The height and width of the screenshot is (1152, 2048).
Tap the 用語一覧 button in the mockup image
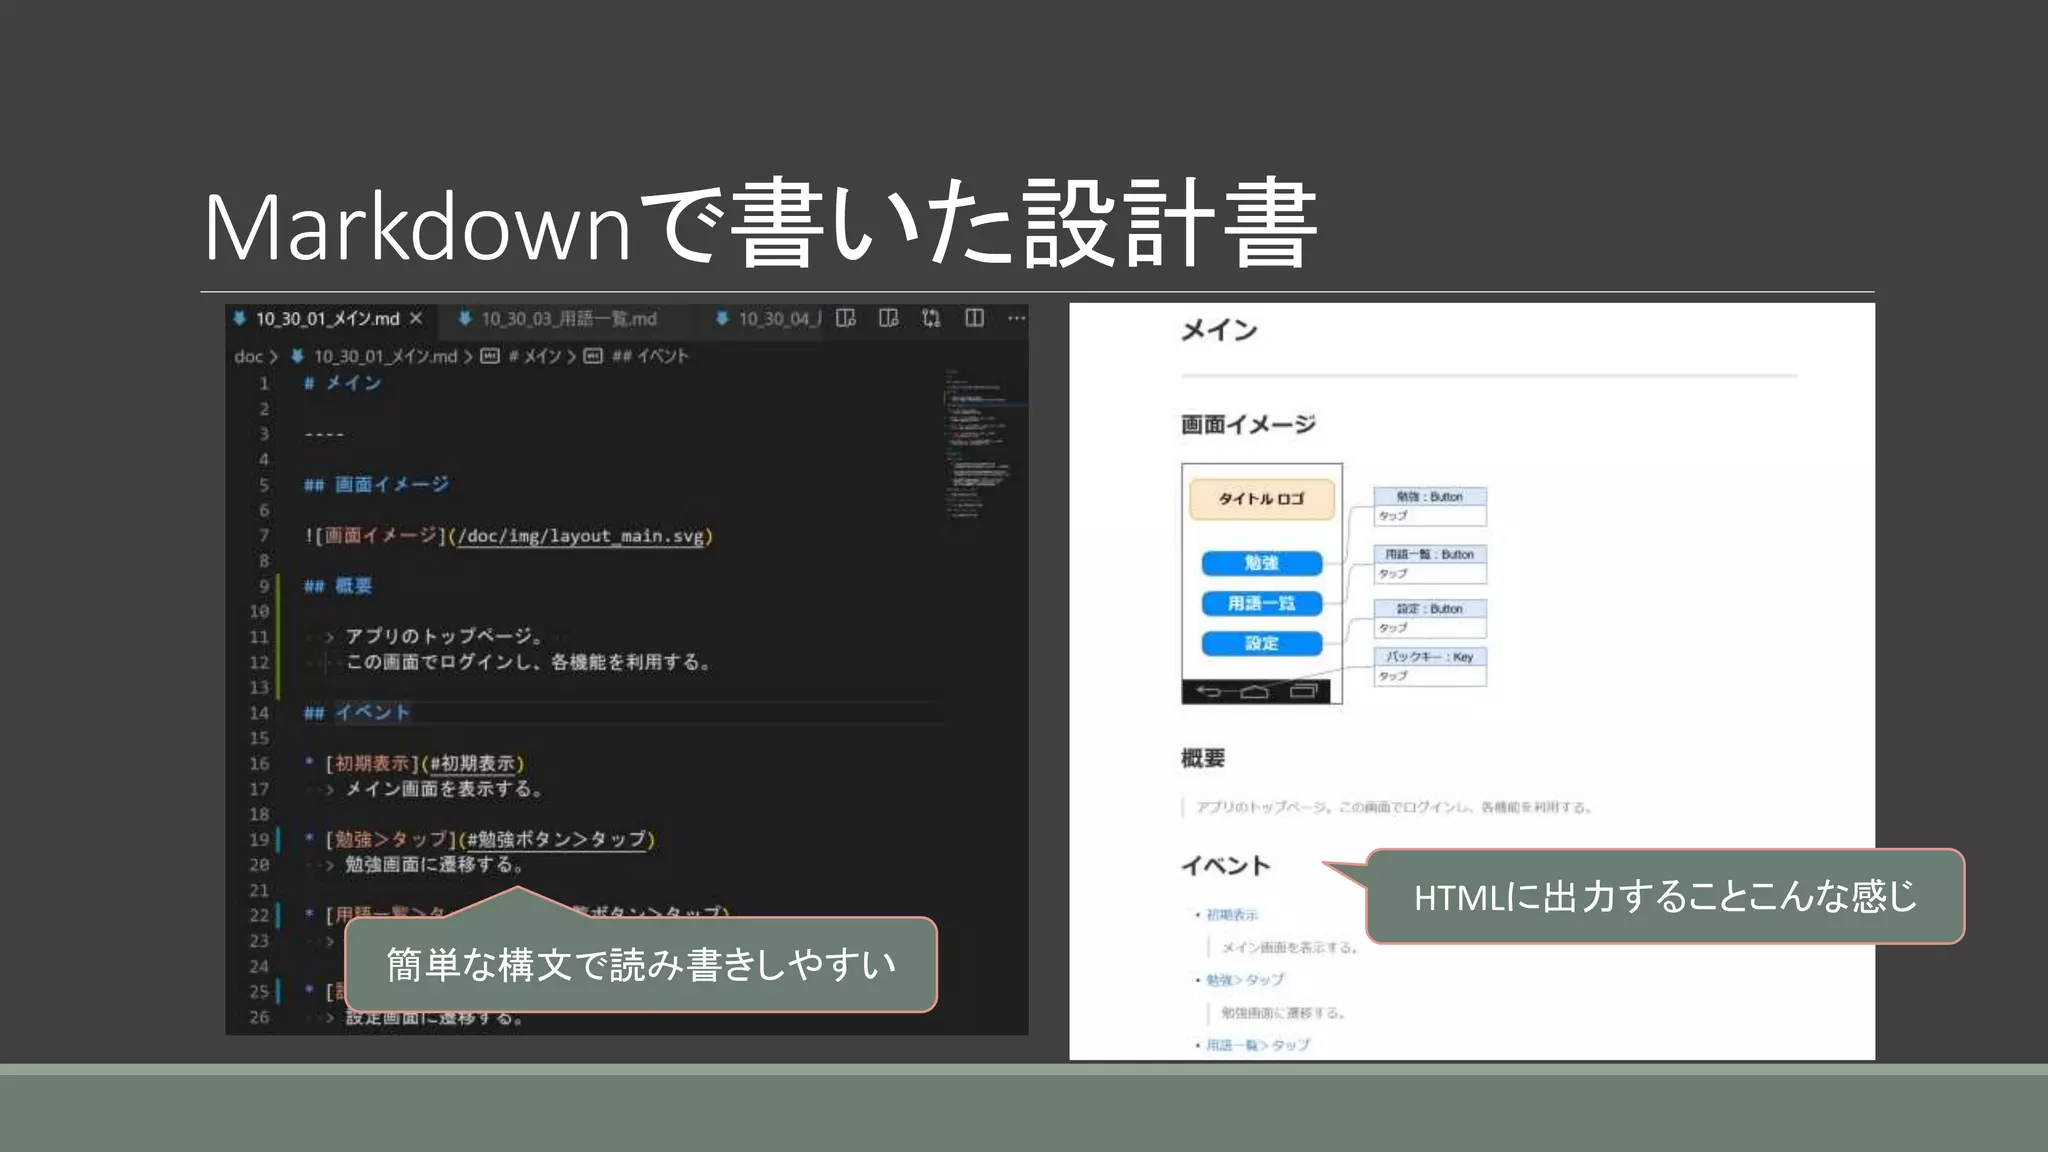(1261, 603)
